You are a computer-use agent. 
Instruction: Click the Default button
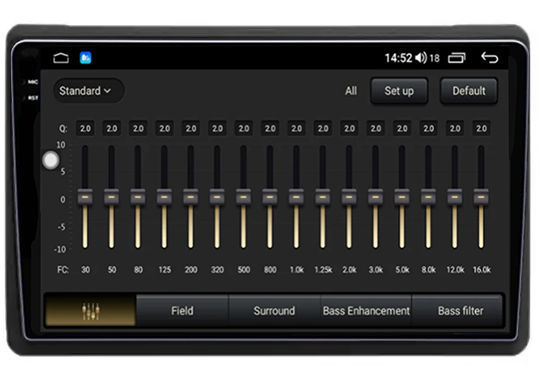click(469, 91)
